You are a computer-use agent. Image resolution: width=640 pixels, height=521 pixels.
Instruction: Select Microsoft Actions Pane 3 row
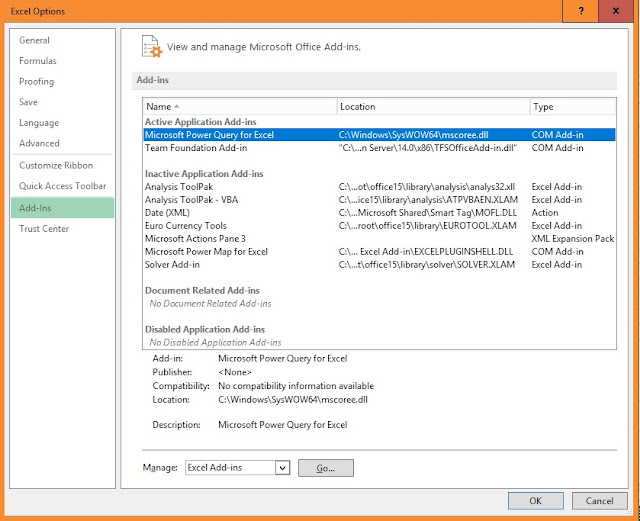click(x=379, y=239)
